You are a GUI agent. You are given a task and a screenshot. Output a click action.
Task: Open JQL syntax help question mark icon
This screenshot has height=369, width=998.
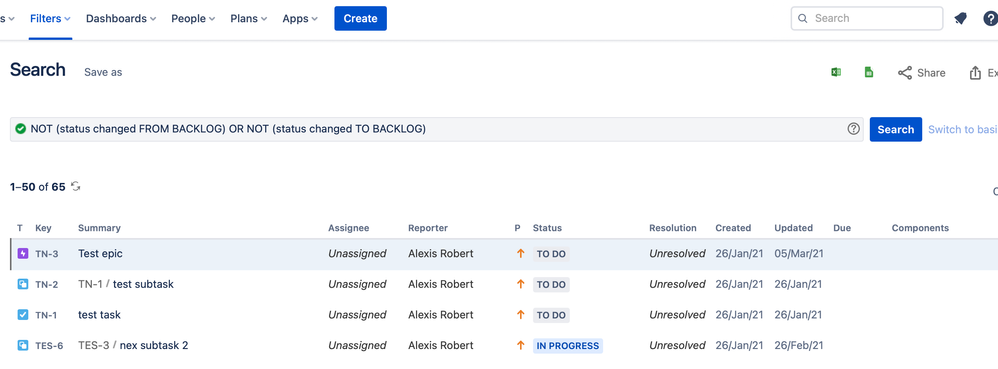point(854,129)
